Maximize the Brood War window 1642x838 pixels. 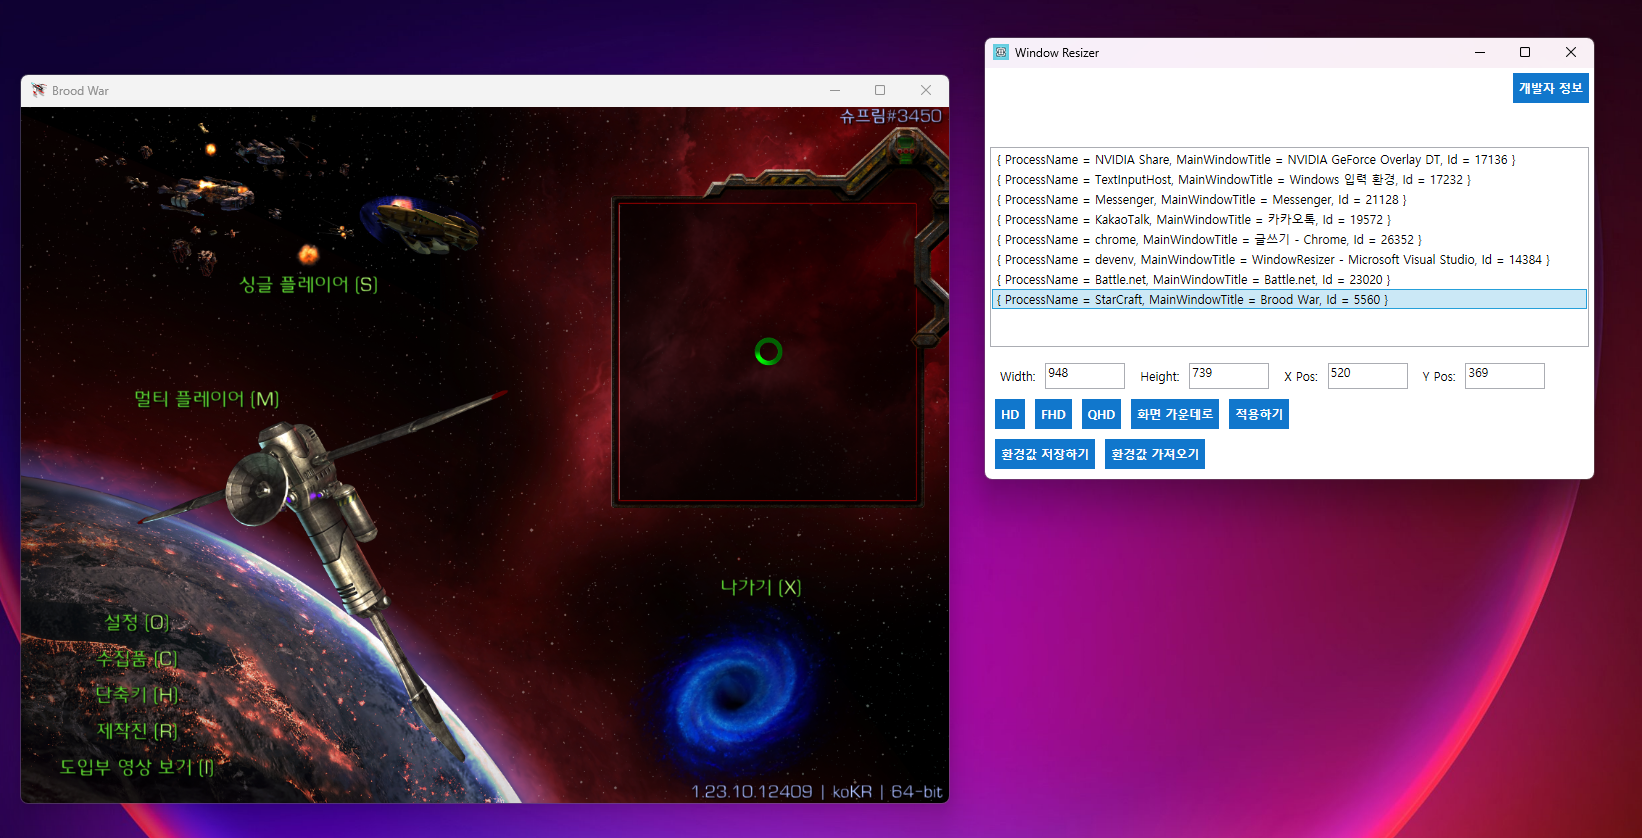pos(880,90)
